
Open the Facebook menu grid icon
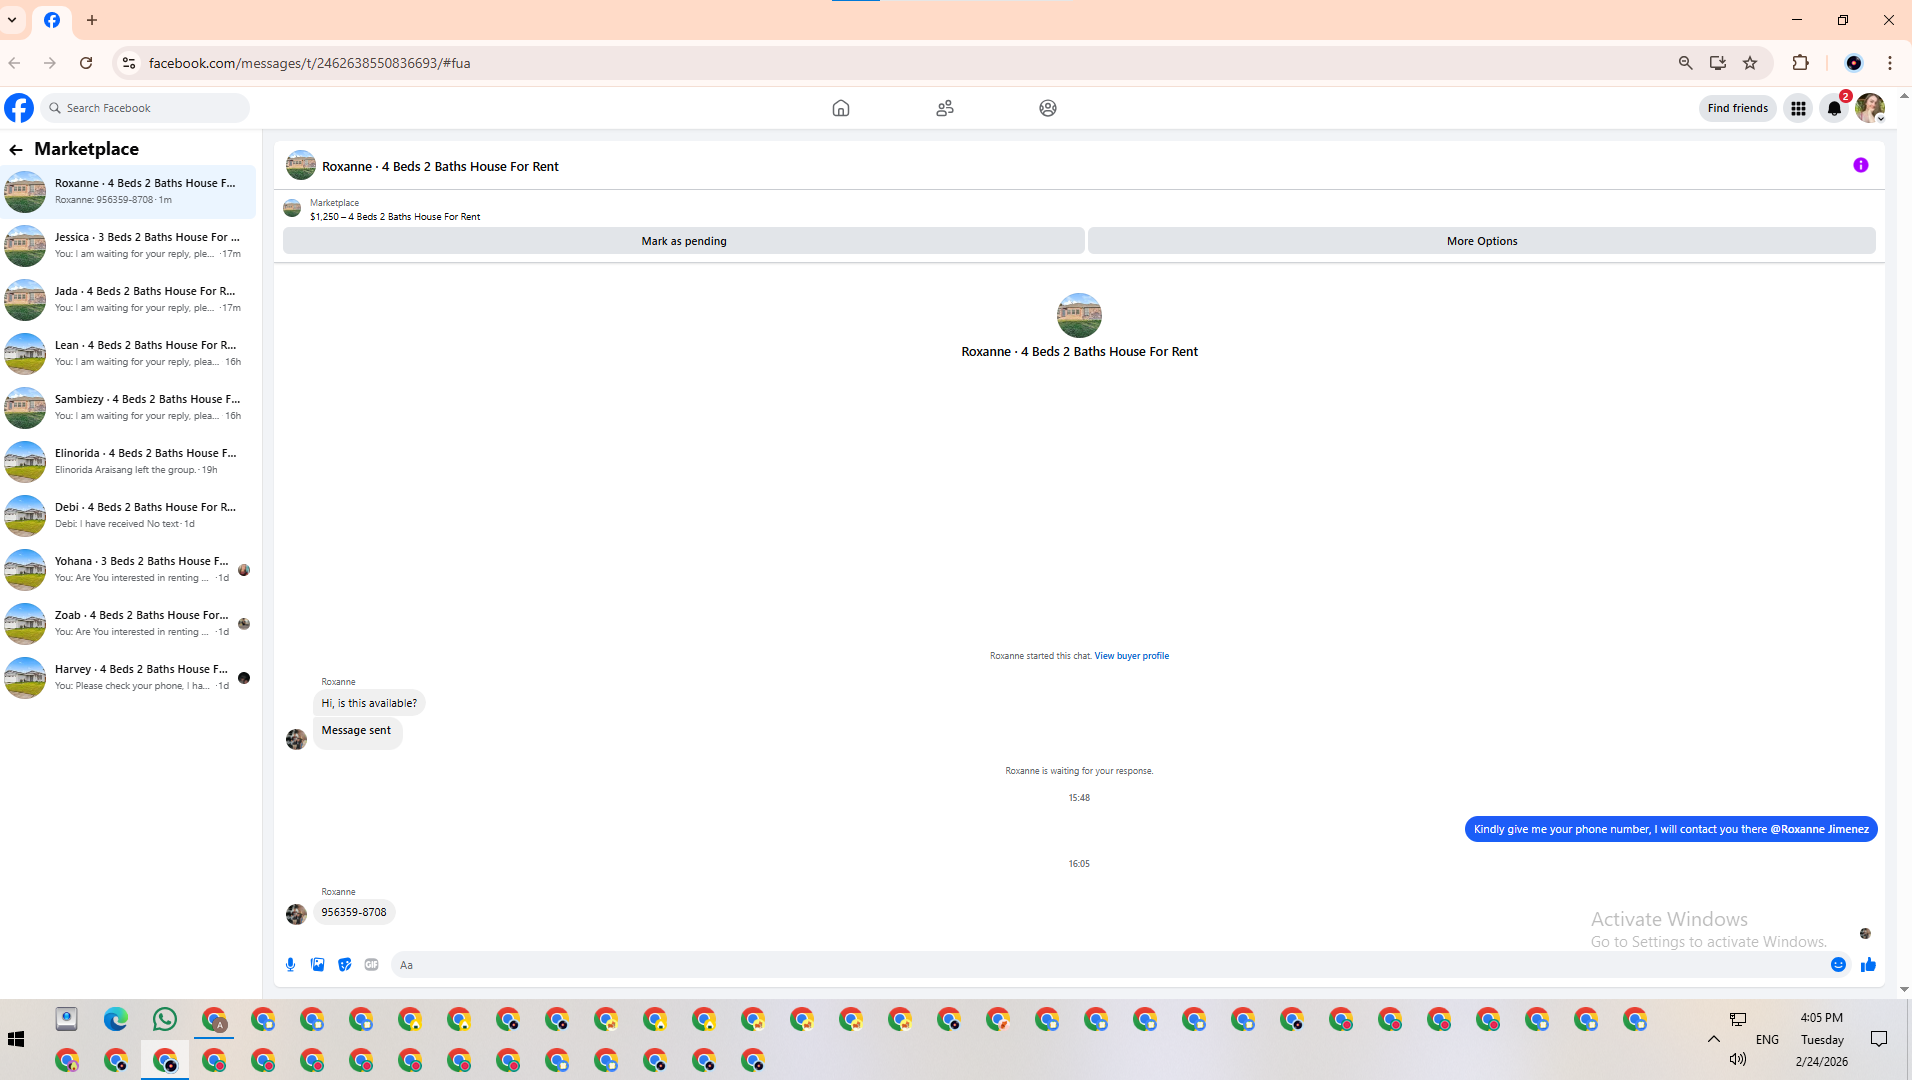[x=1798, y=108]
